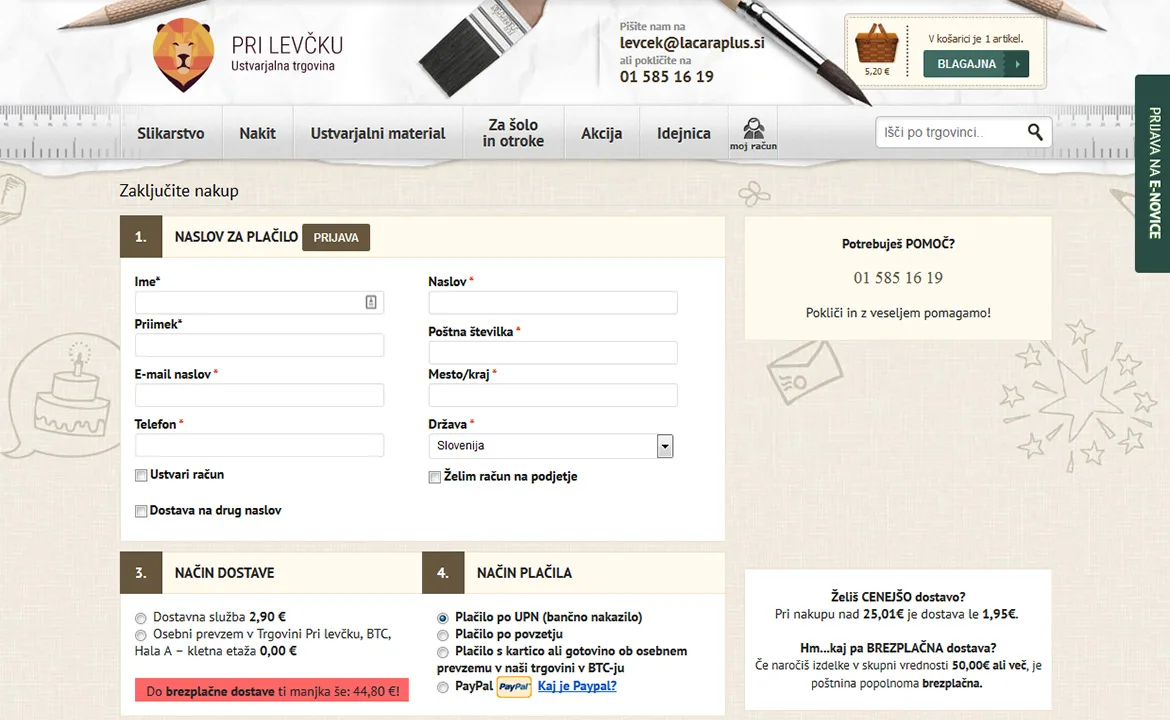Click the NAČIN DOSTAVE section header

click(x=225, y=573)
